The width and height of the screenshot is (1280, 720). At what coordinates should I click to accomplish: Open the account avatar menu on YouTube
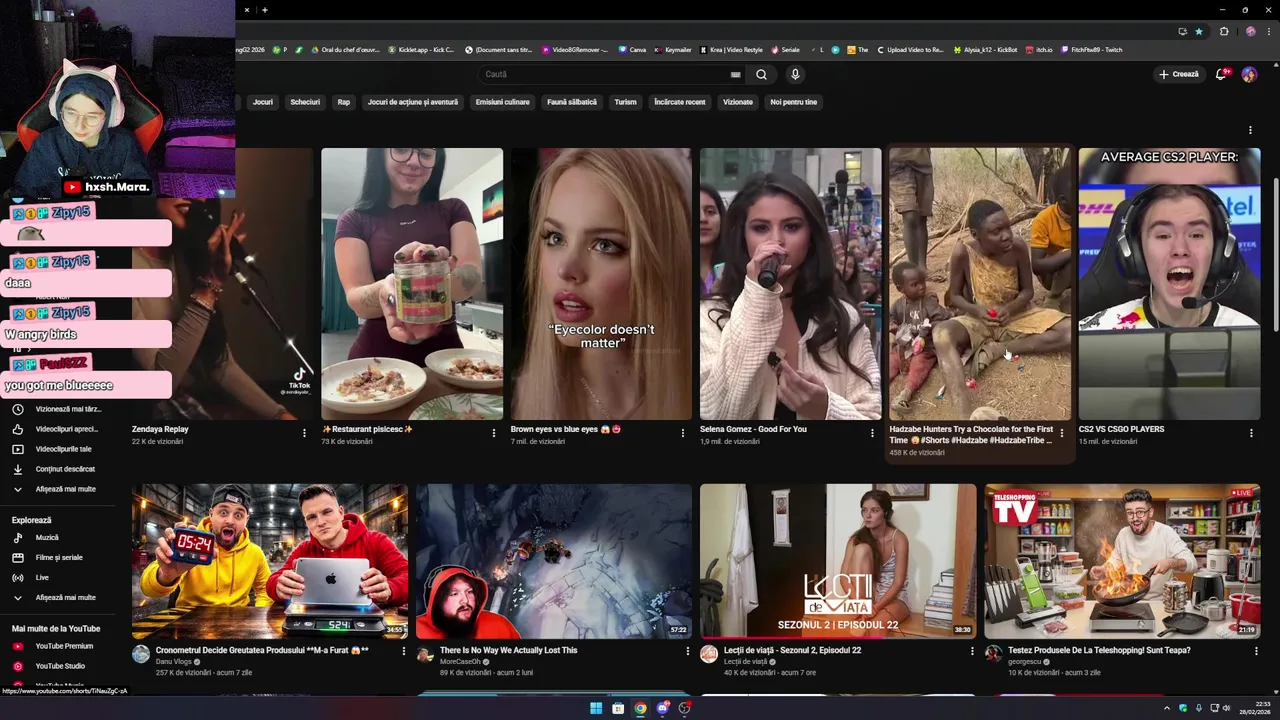pyautogui.click(x=1249, y=74)
